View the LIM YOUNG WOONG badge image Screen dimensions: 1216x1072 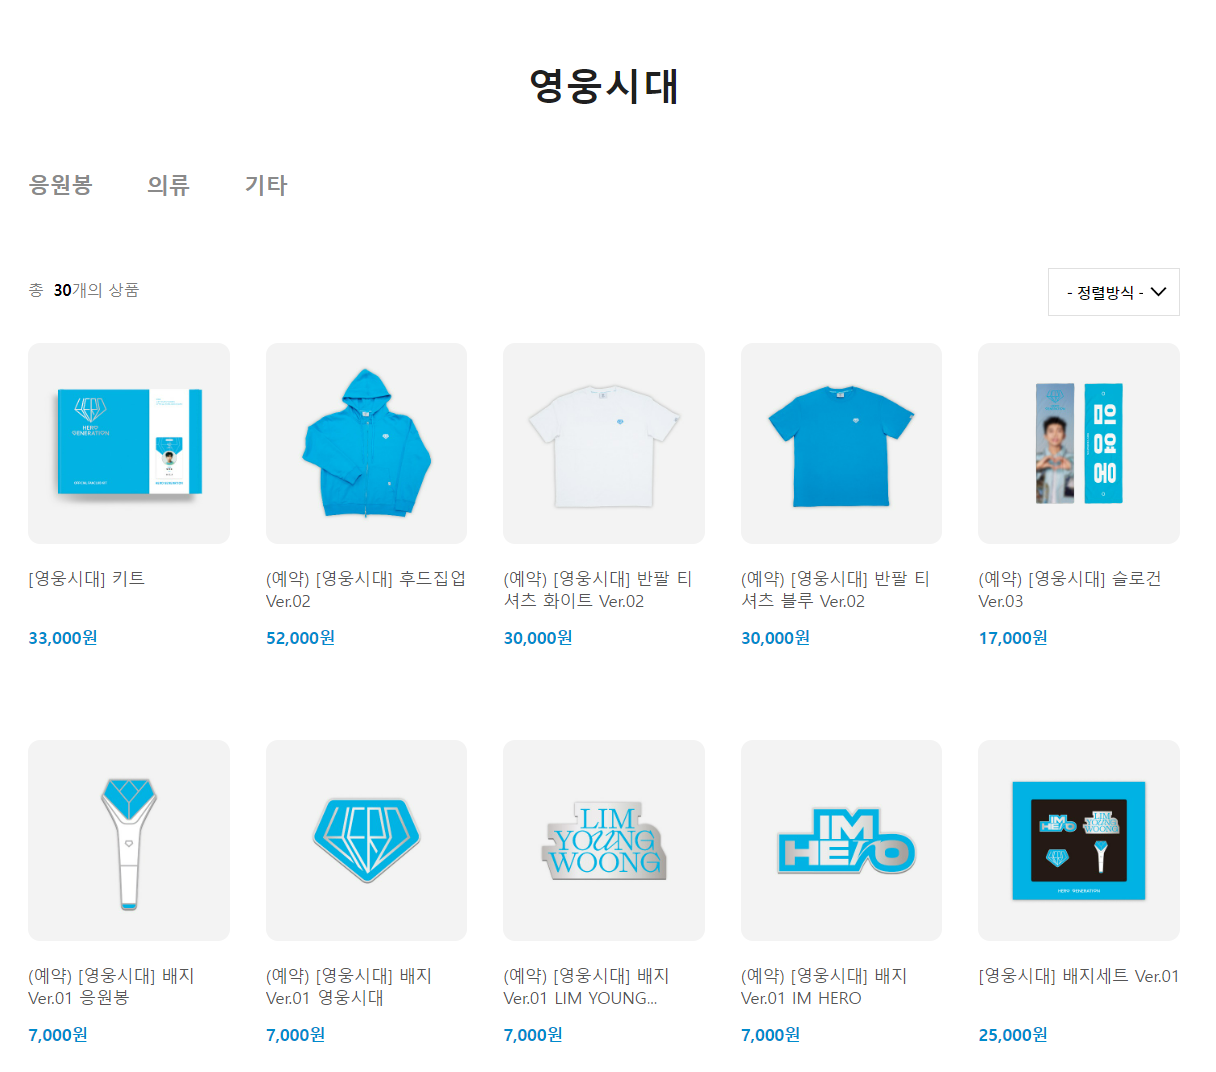(x=604, y=841)
